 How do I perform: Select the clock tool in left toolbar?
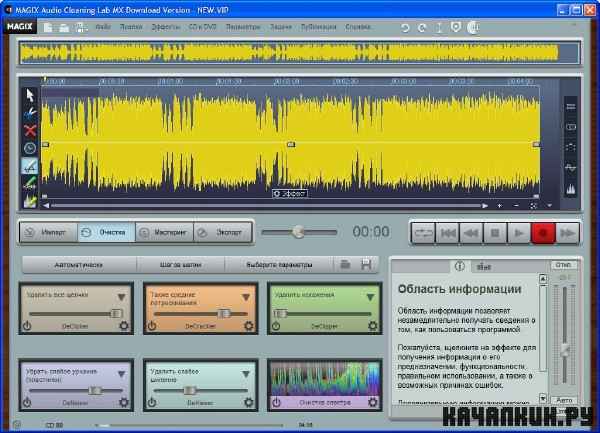click(30, 148)
